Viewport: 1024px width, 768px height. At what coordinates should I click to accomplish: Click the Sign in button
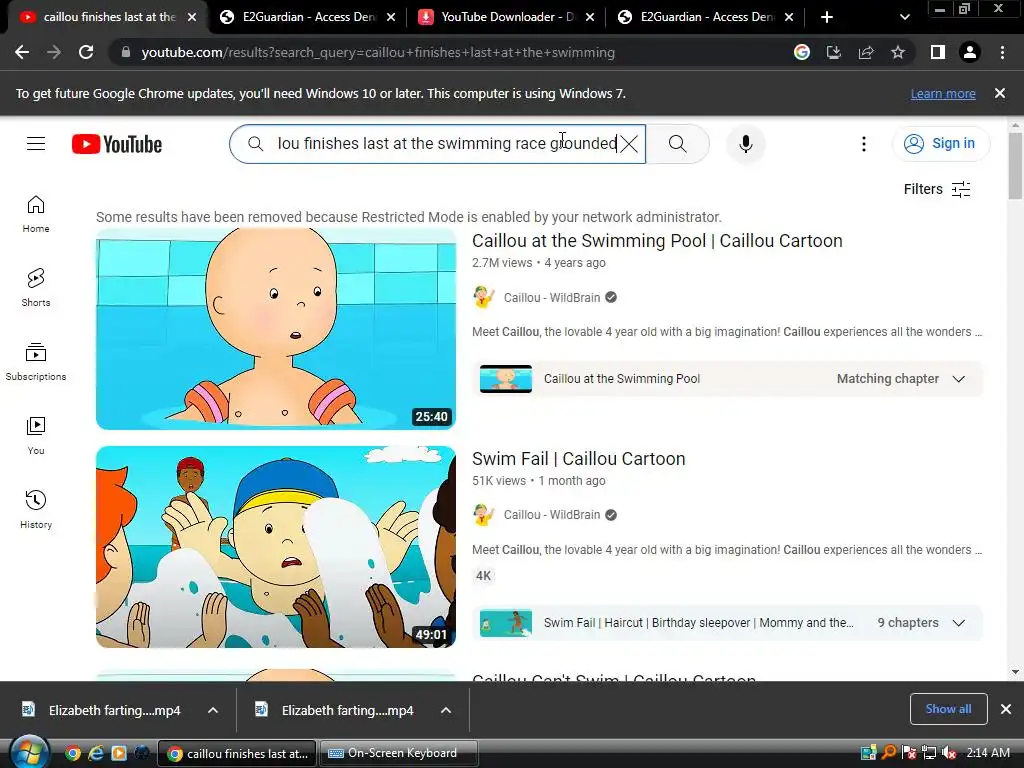tap(941, 143)
